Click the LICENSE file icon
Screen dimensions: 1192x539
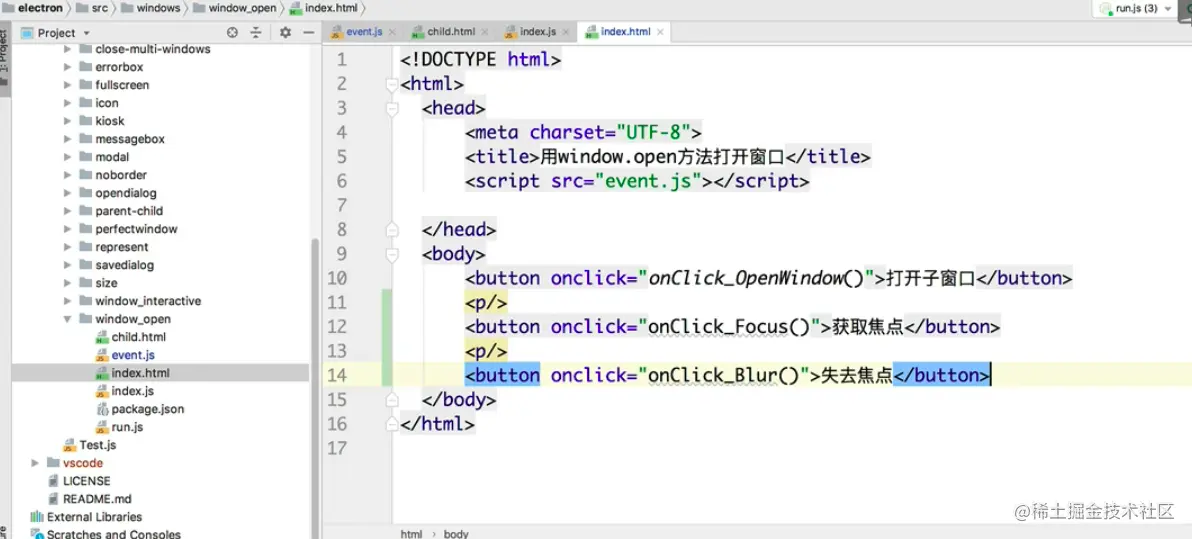[x=53, y=480]
